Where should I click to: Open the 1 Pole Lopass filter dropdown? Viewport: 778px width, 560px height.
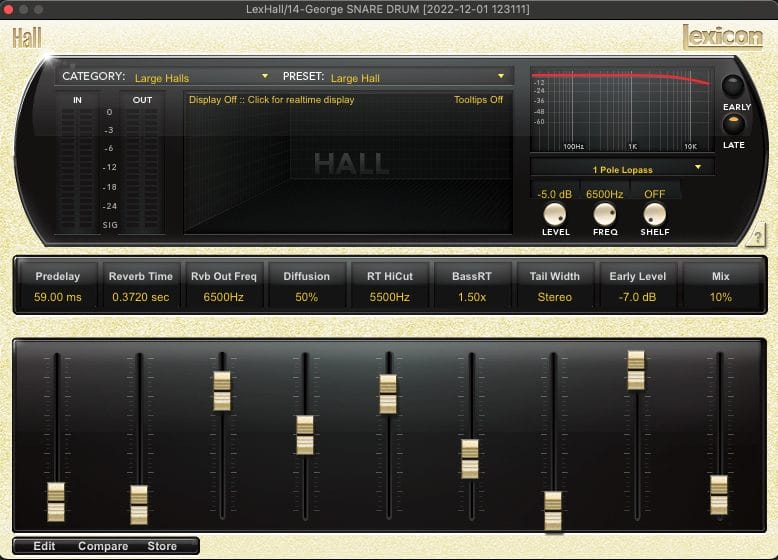coord(623,169)
